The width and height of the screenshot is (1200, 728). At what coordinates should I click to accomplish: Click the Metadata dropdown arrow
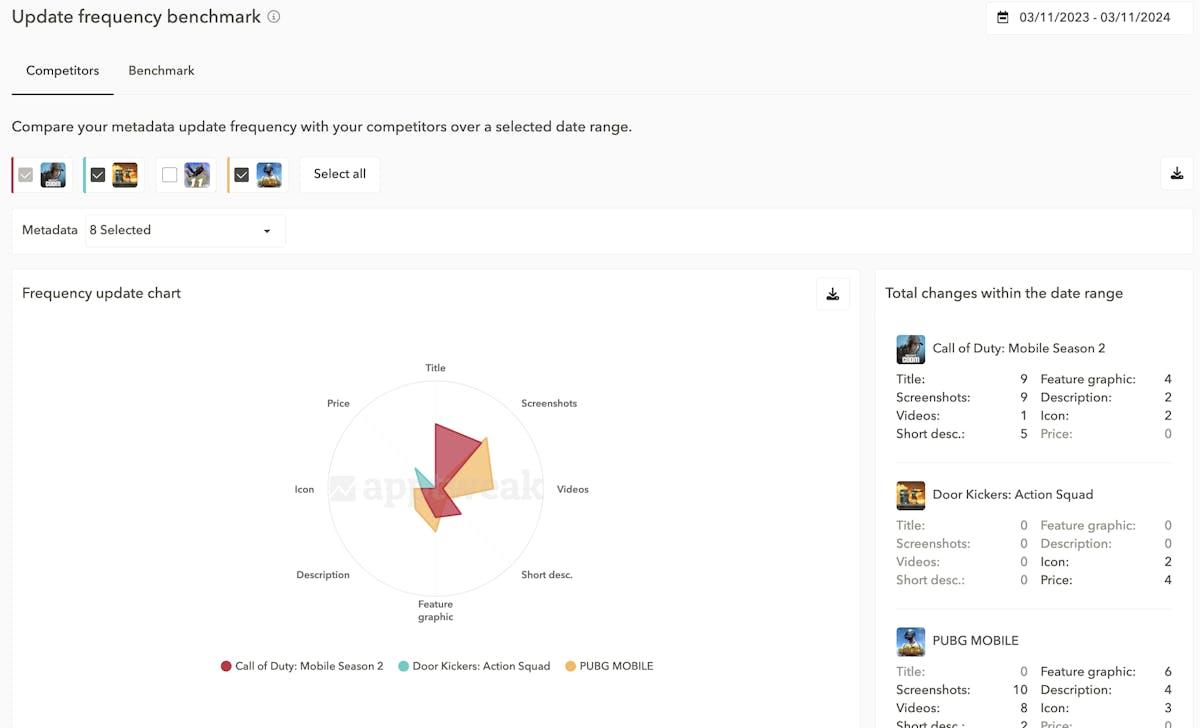click(267, 231)
